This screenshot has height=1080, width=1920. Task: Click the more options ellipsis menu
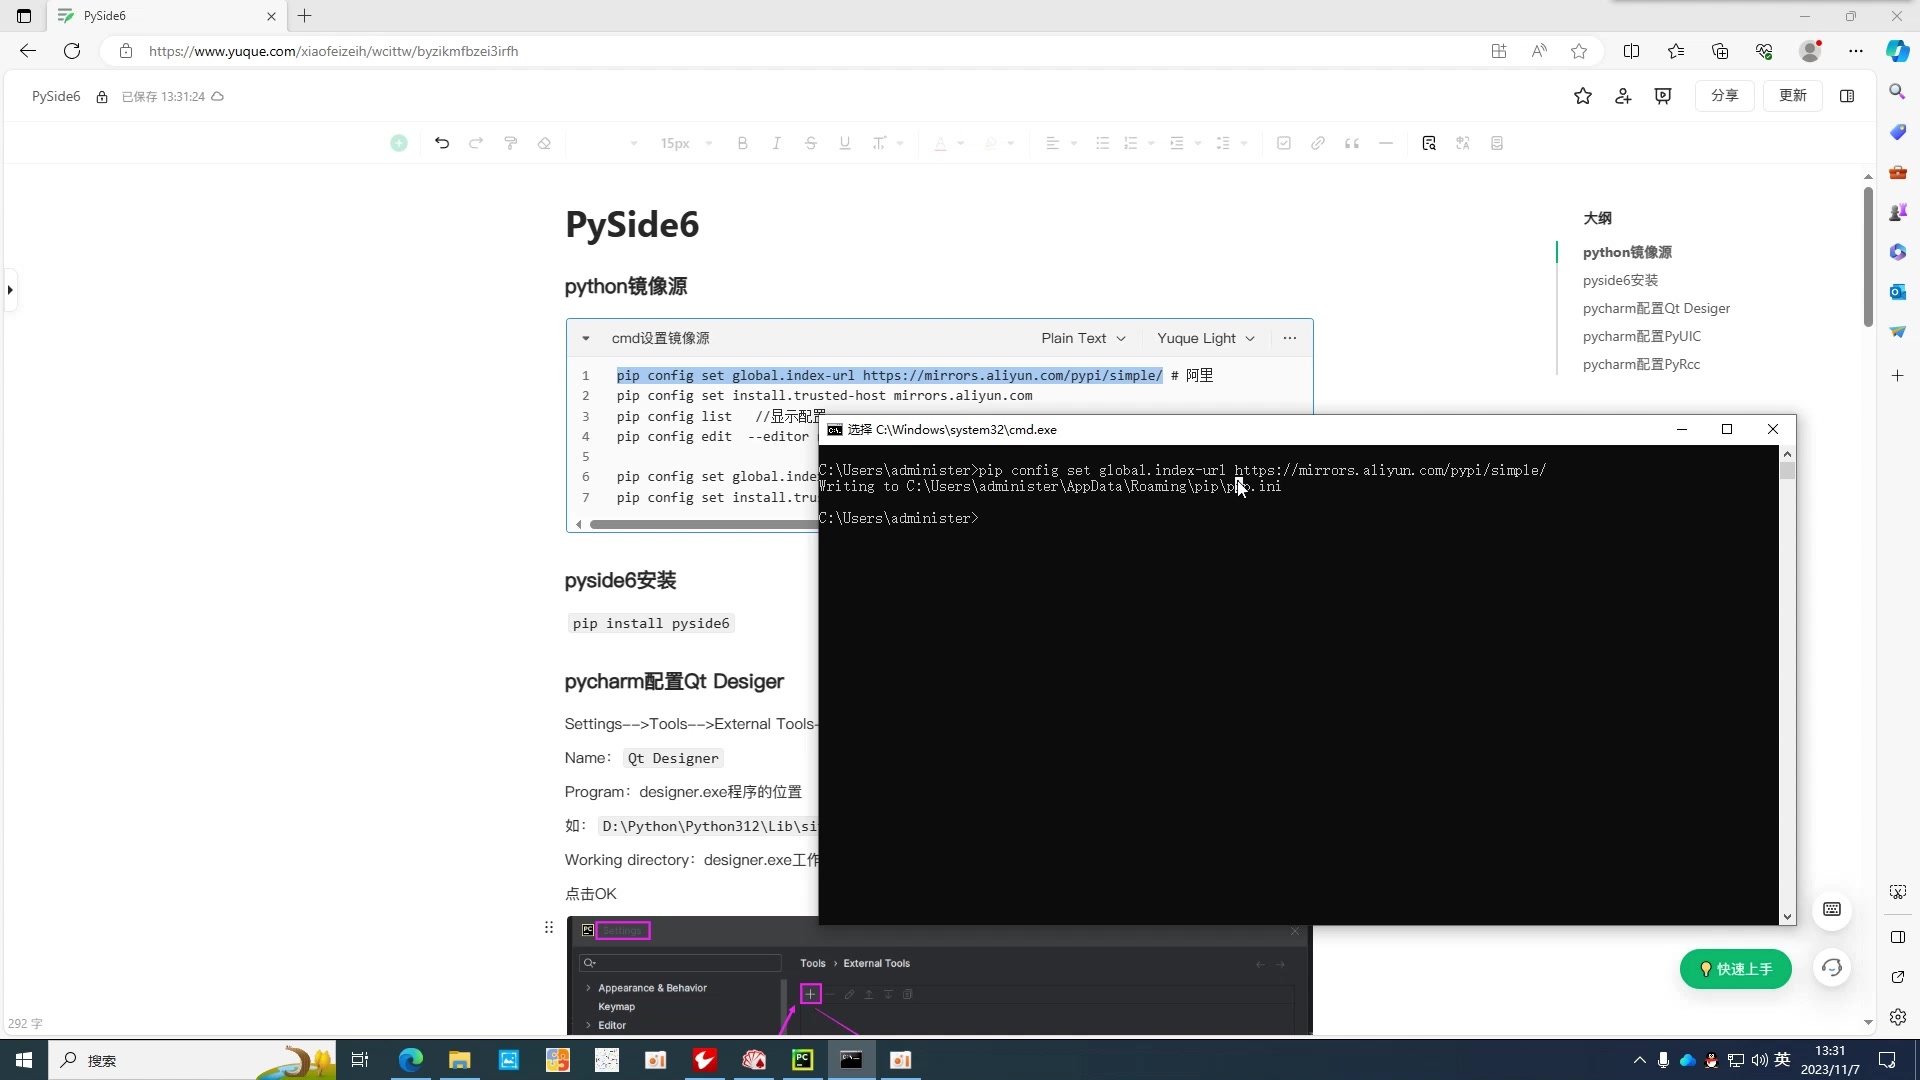pyautogui.click(x=1290, y=339)
